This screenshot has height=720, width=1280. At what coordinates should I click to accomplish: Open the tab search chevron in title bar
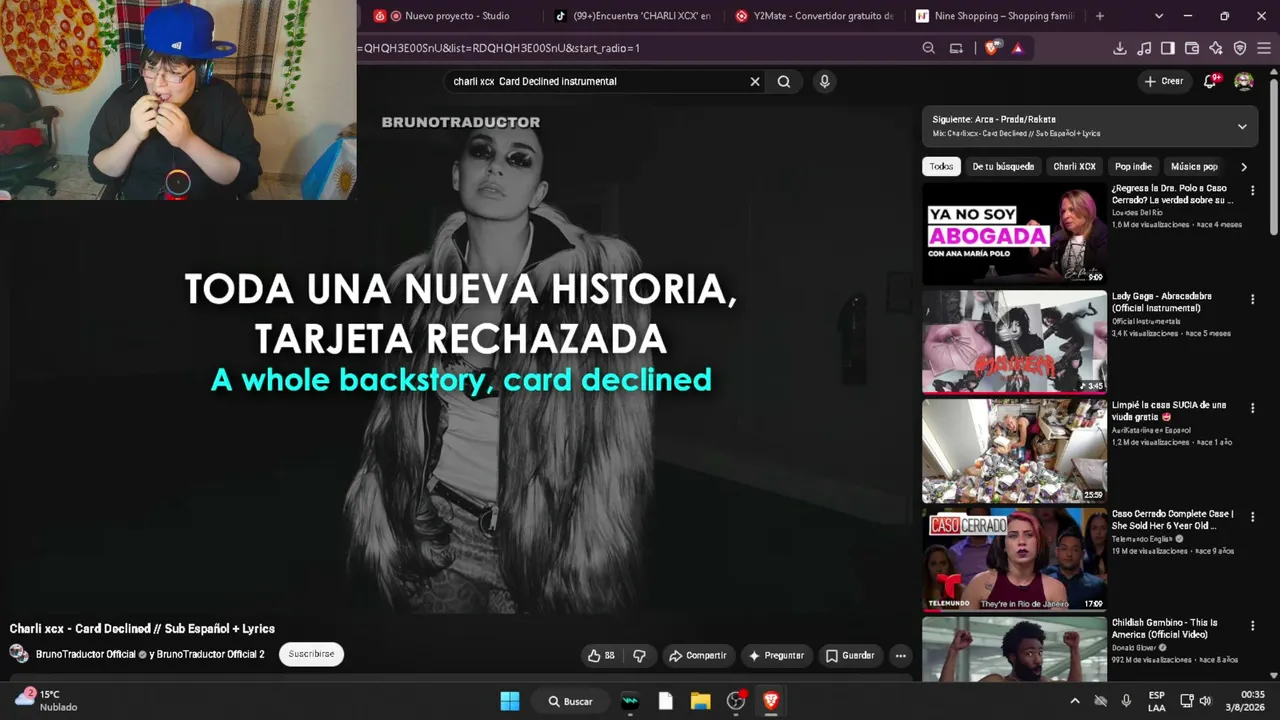click(1159, 16)
